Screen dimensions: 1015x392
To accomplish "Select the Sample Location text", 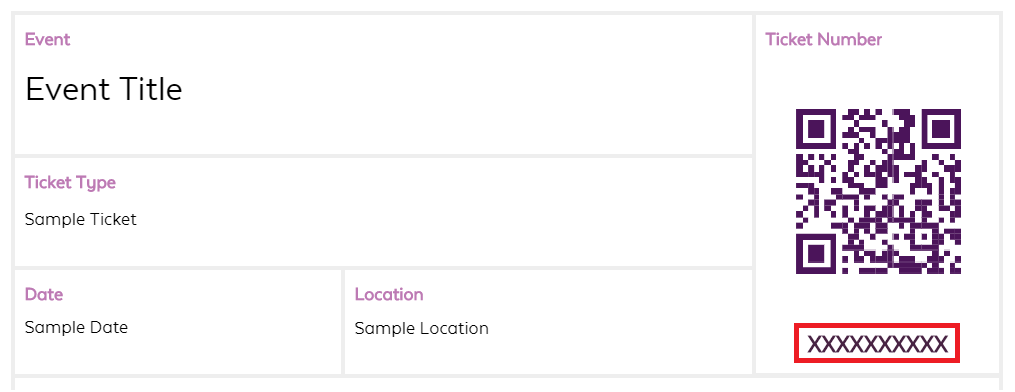I will pos(421,329).
